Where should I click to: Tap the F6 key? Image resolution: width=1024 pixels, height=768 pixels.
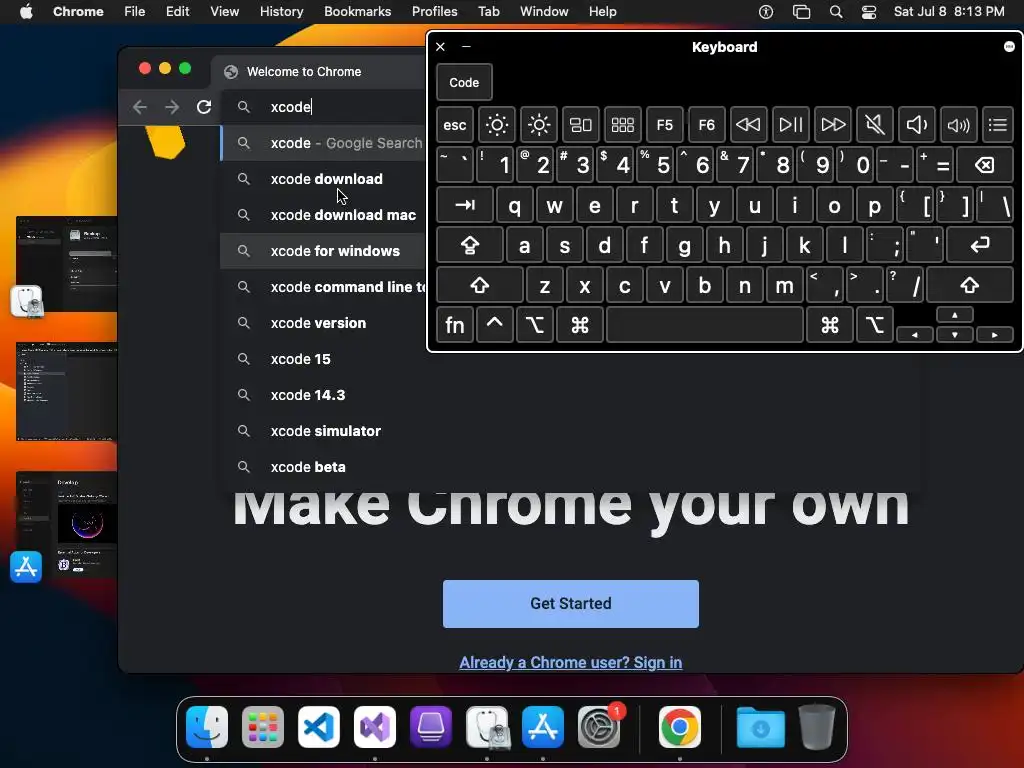[x=707, y=125]
